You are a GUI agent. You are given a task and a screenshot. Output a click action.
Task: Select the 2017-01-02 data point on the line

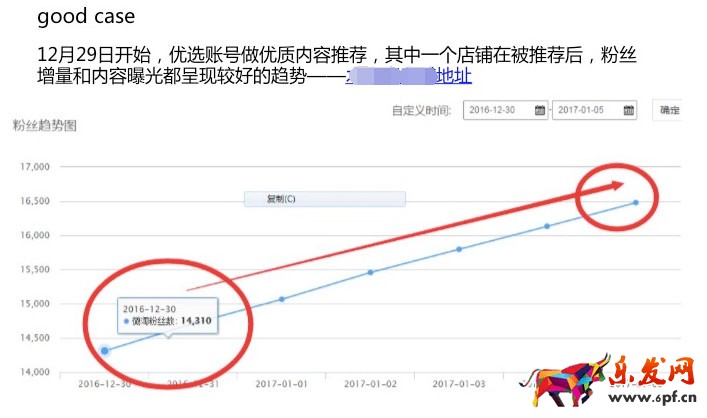(370, 272)
